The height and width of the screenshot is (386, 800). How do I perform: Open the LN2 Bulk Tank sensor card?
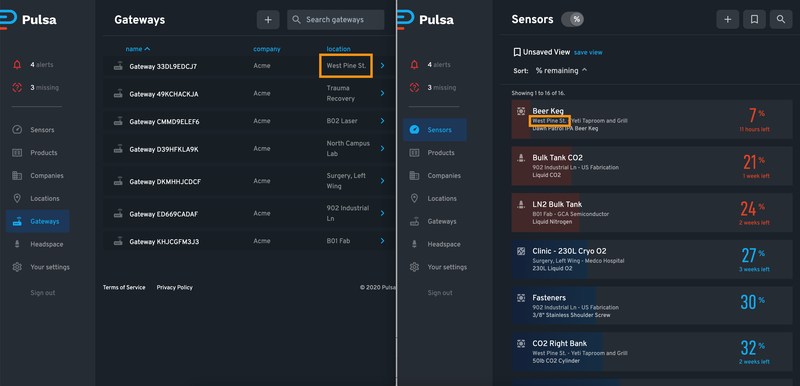pyautogui.click(x=652, y=213)
